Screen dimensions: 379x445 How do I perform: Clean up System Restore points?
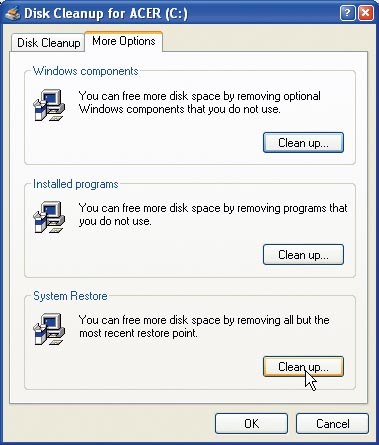(303, 367)
